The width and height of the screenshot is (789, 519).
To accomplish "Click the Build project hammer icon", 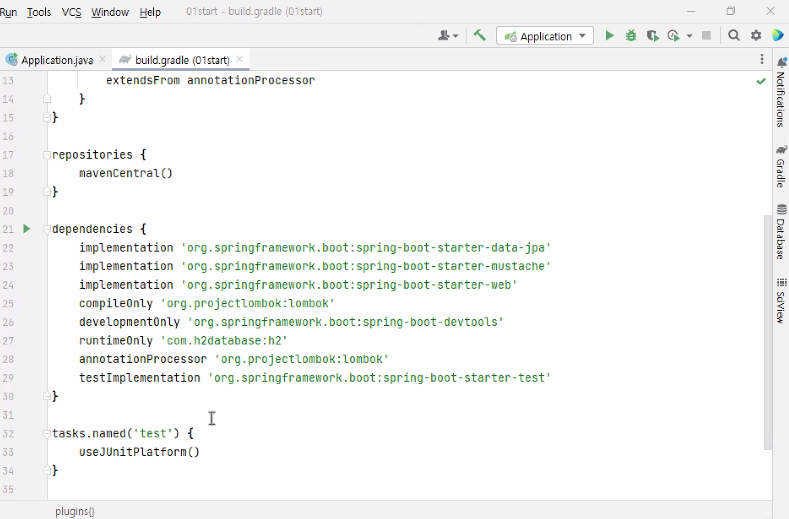I will [x=480, y=35].
